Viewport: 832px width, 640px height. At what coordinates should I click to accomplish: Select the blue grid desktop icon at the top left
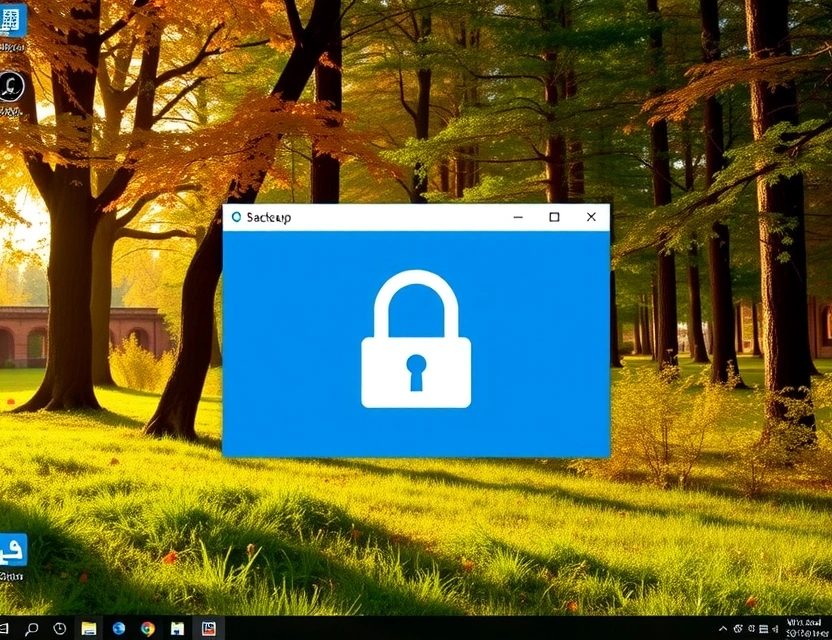(12, 19)
